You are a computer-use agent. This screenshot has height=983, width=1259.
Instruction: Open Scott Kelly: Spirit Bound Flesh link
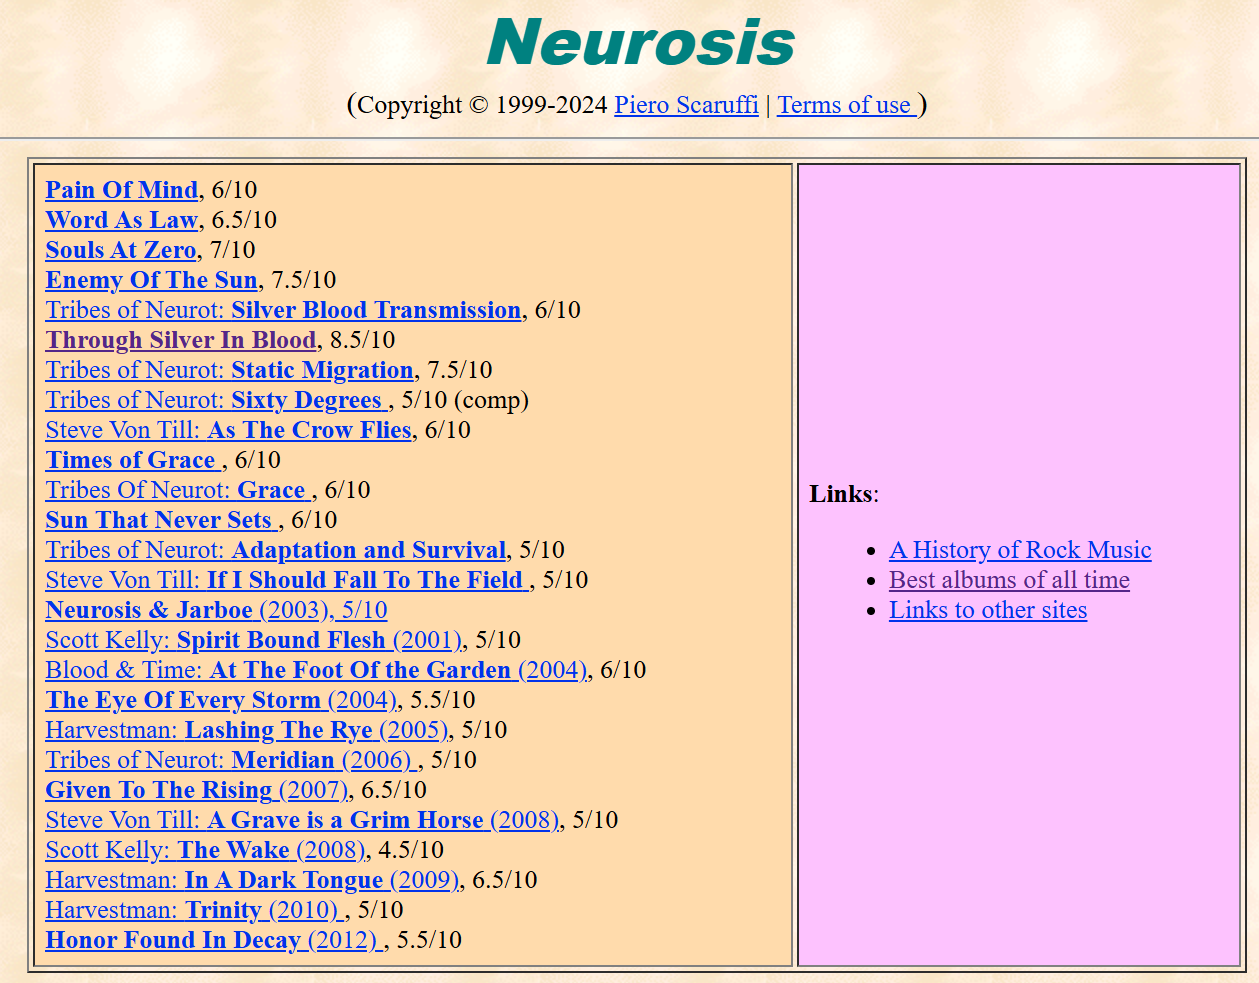click(254, 640)
